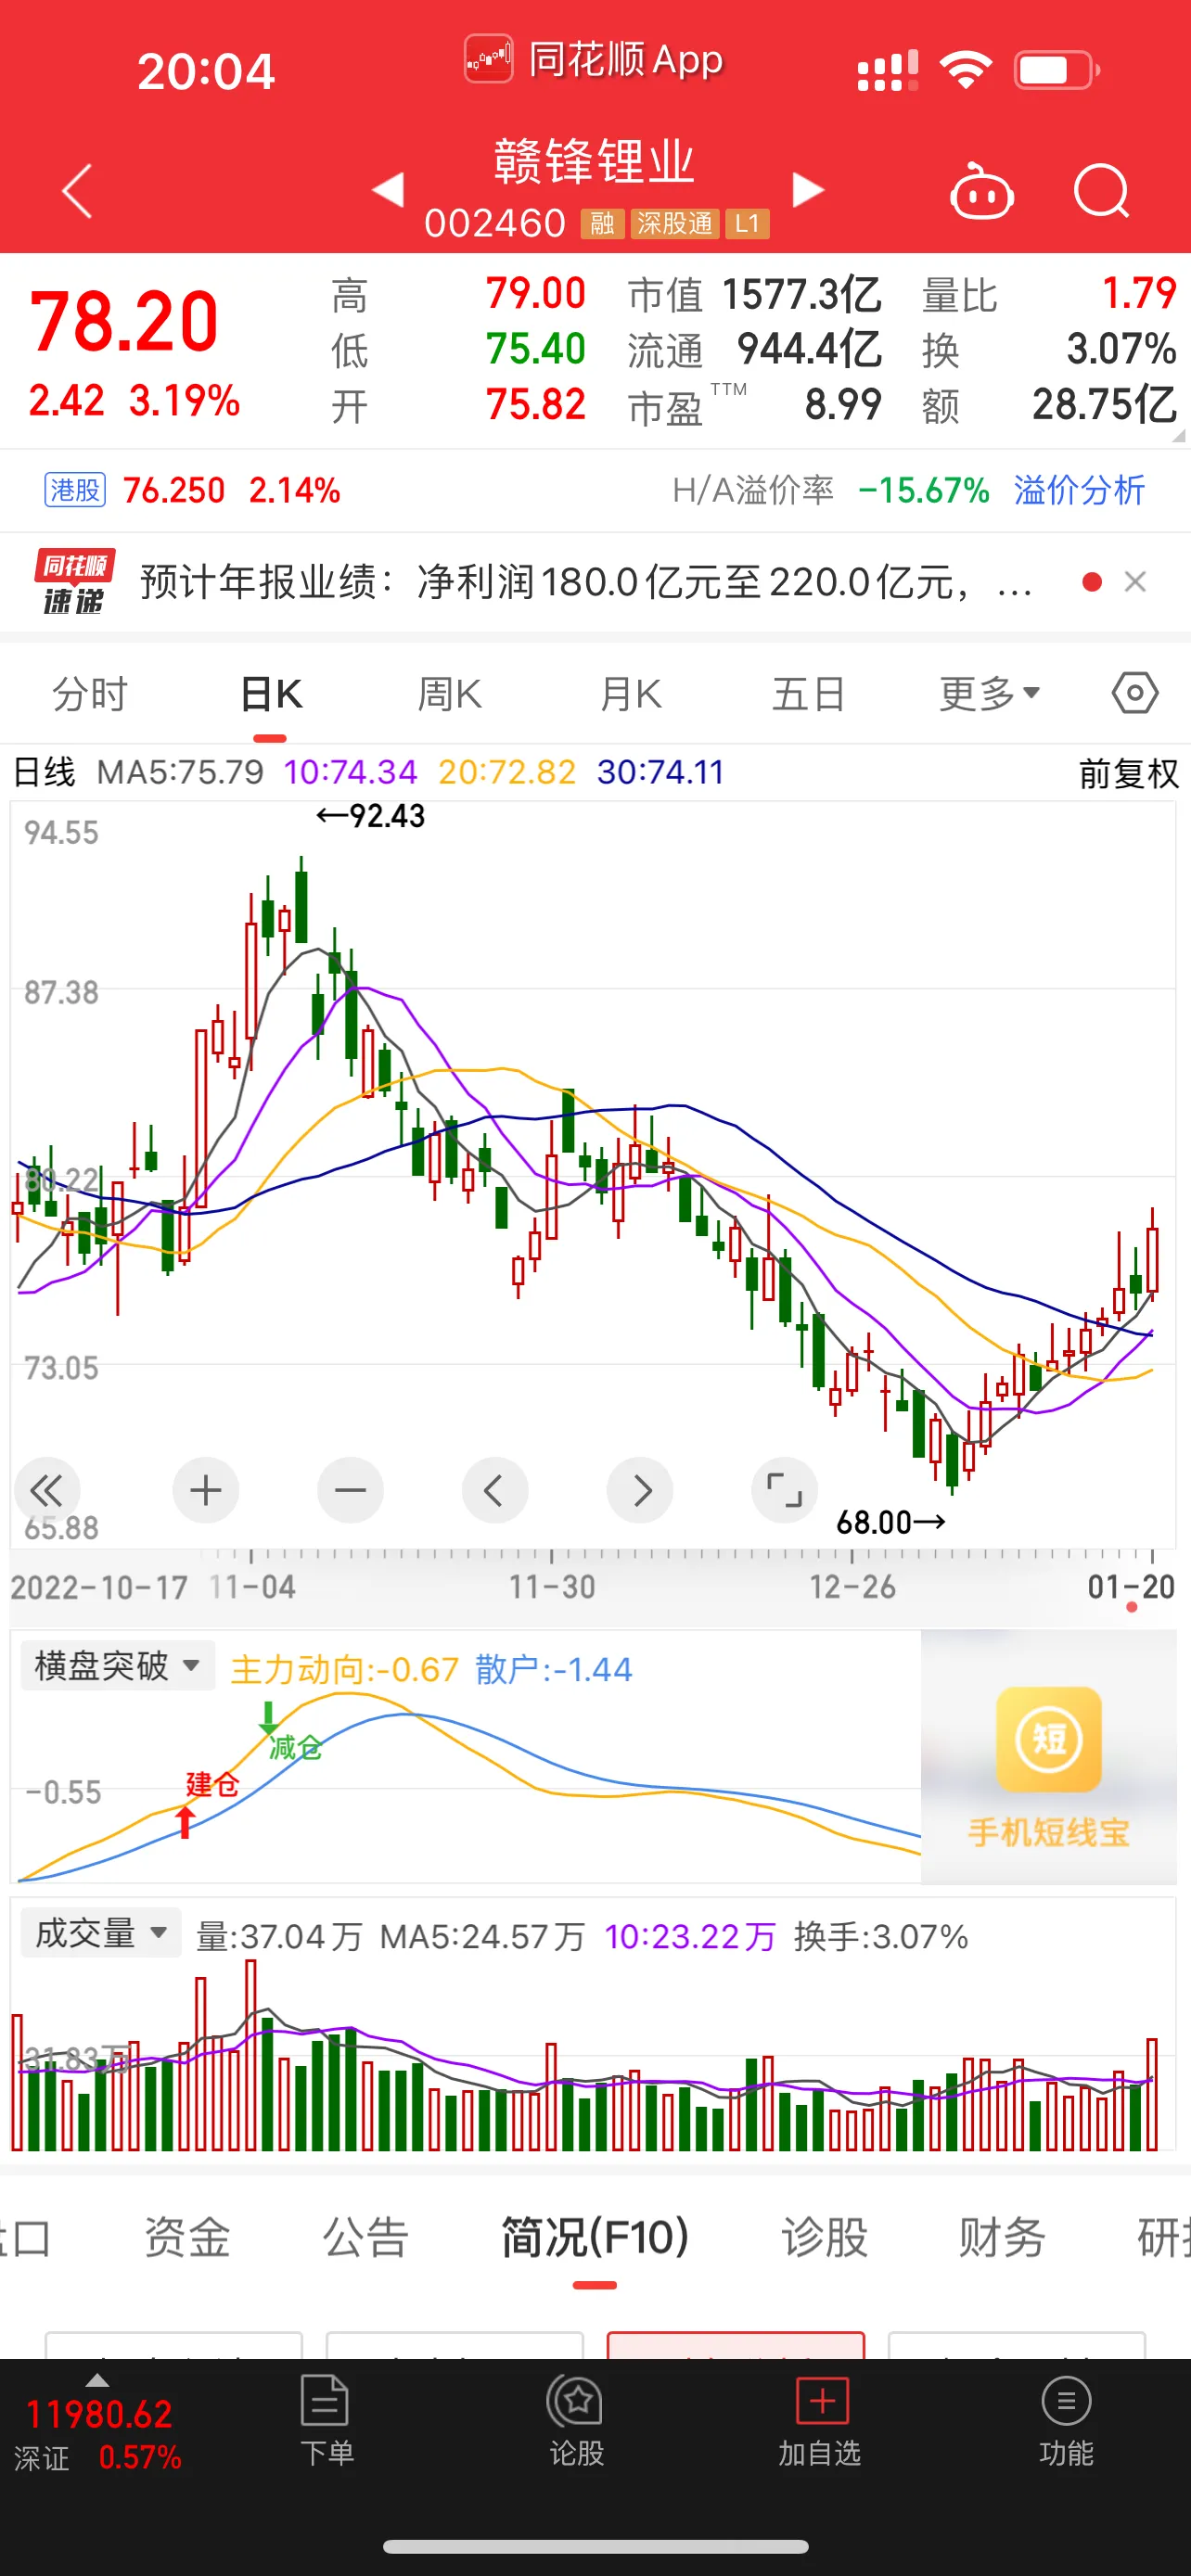
Task: Jump to earliest data with double-left arrow
Action: (46, 1490)
